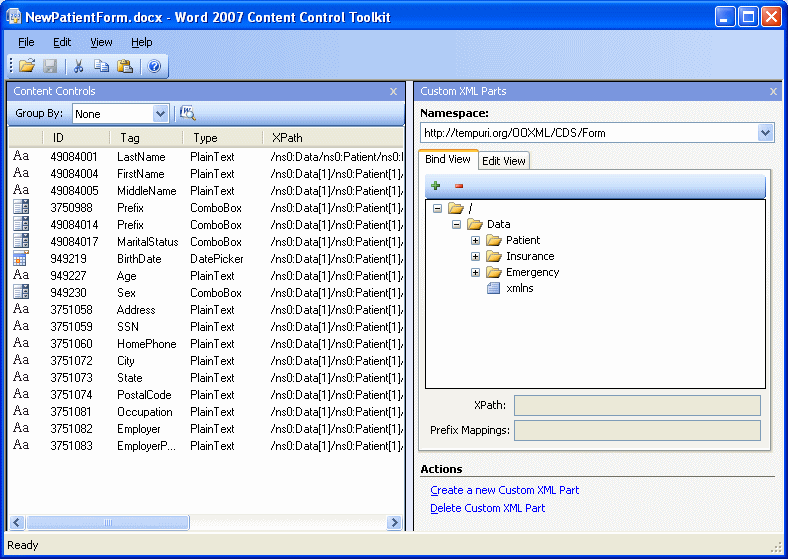Select the MiddleName row
Image resolution: width=788 pixels, height=559 pixels.
point(206,191)
